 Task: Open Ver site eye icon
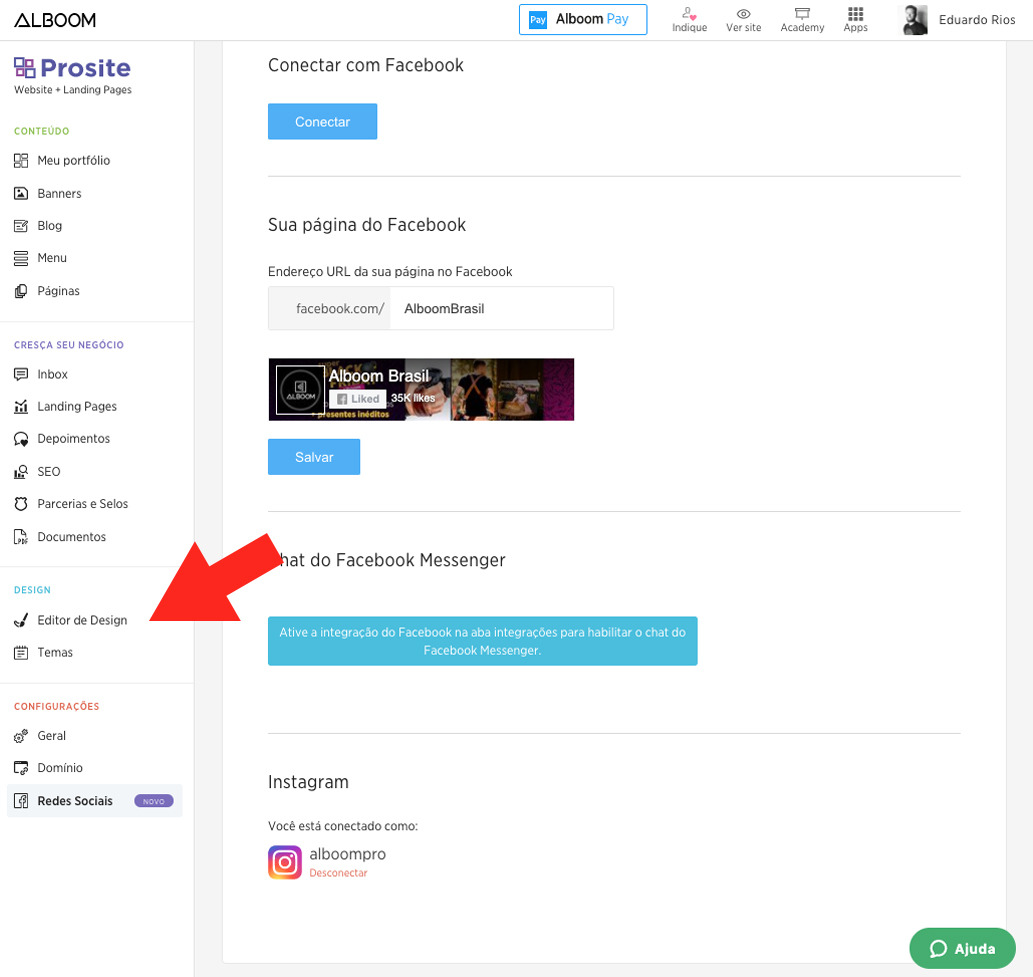coord(743,14)
